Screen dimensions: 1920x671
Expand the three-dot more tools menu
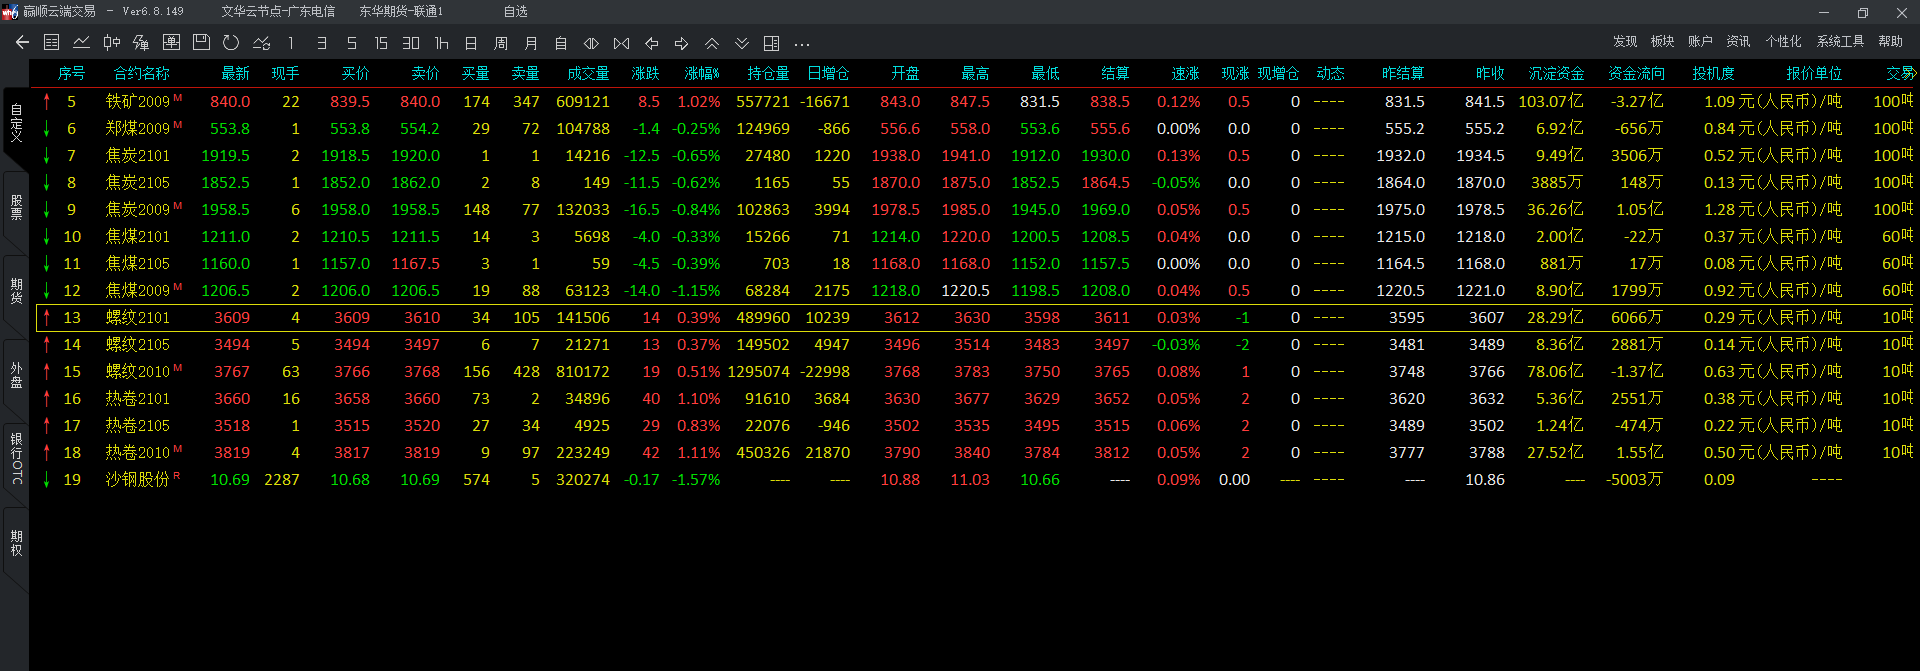pyautogui.click(x=802, y=44)
